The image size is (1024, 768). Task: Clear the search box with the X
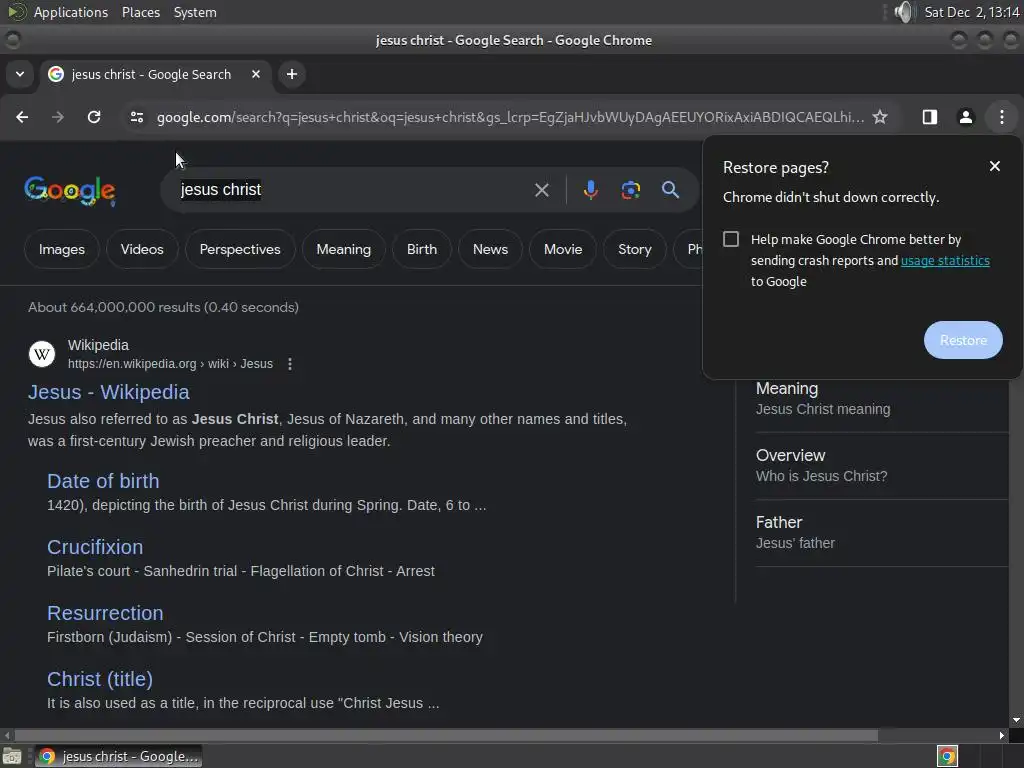click(x=541, y=190)
